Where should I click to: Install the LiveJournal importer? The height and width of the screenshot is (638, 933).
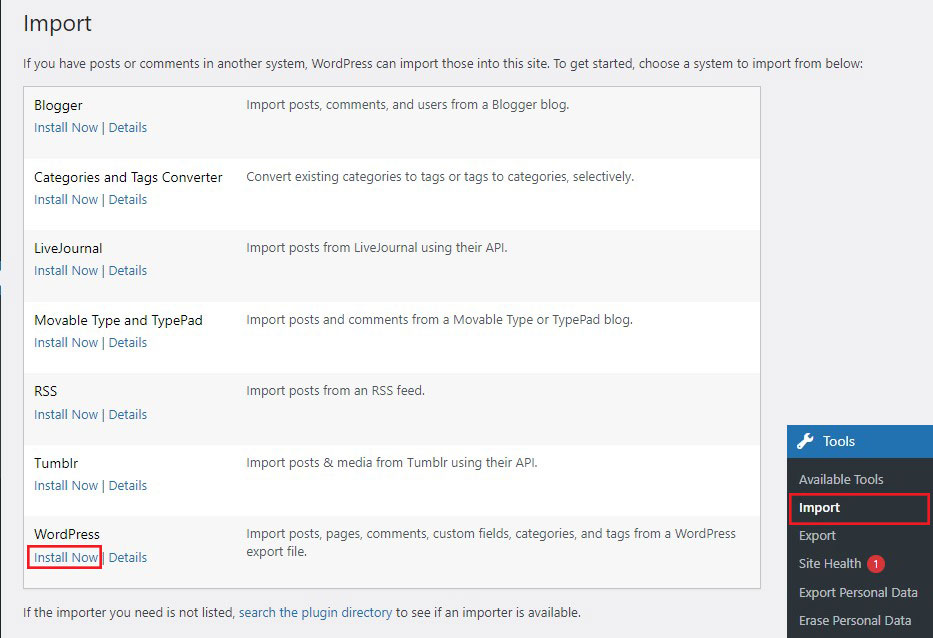(x=66, y=271)
